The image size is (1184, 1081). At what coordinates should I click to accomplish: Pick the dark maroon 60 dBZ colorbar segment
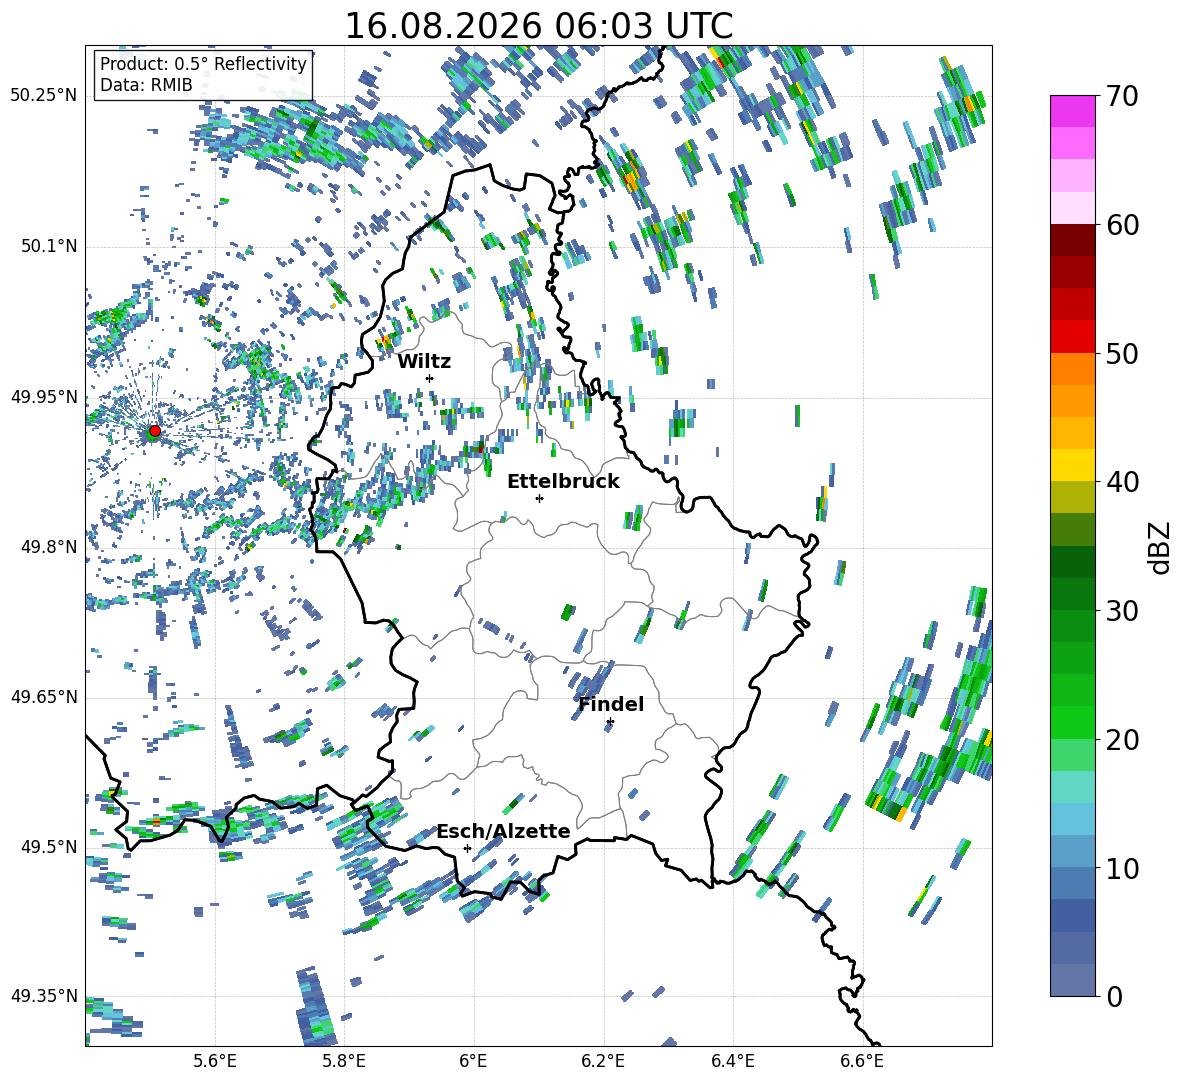point(1072,240)
